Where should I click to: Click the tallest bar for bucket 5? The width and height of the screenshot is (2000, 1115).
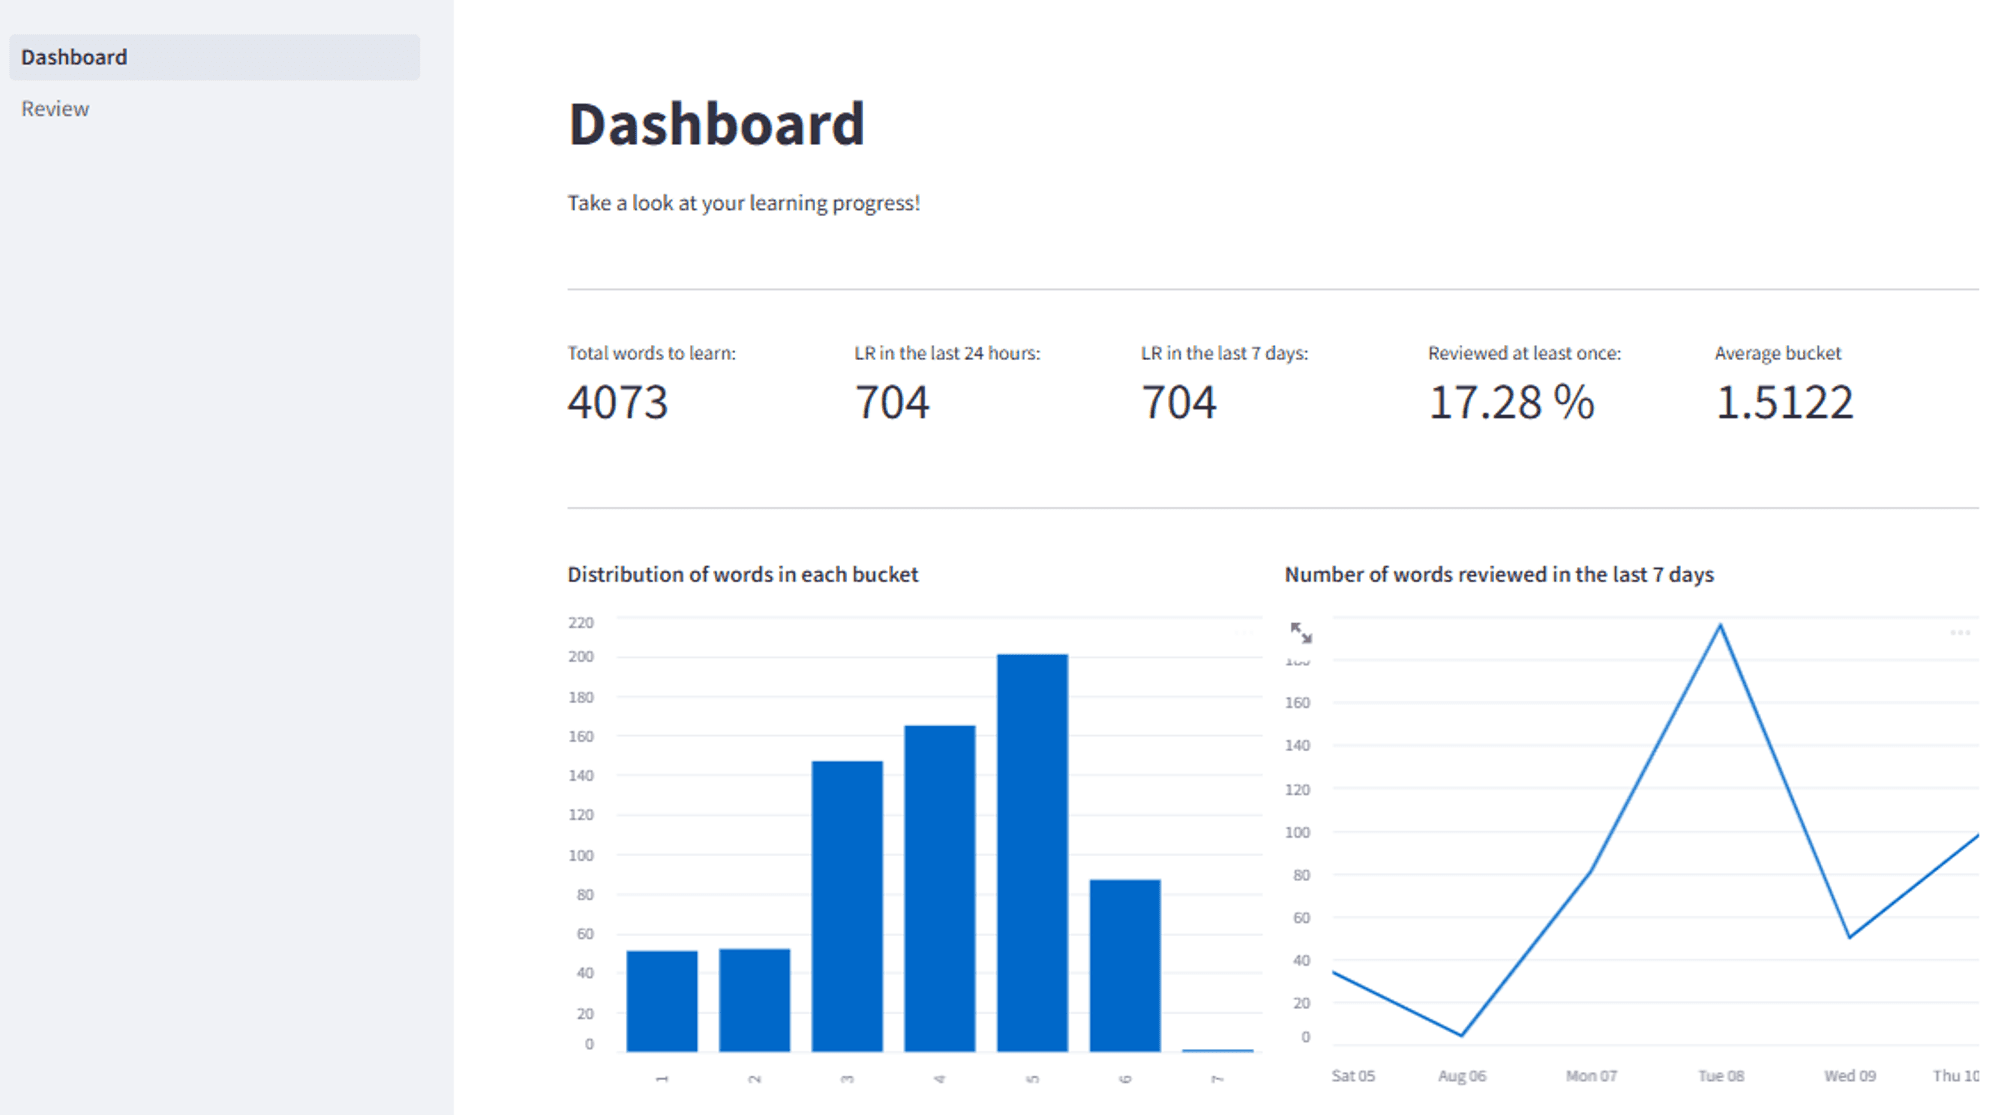(1032, 853)
